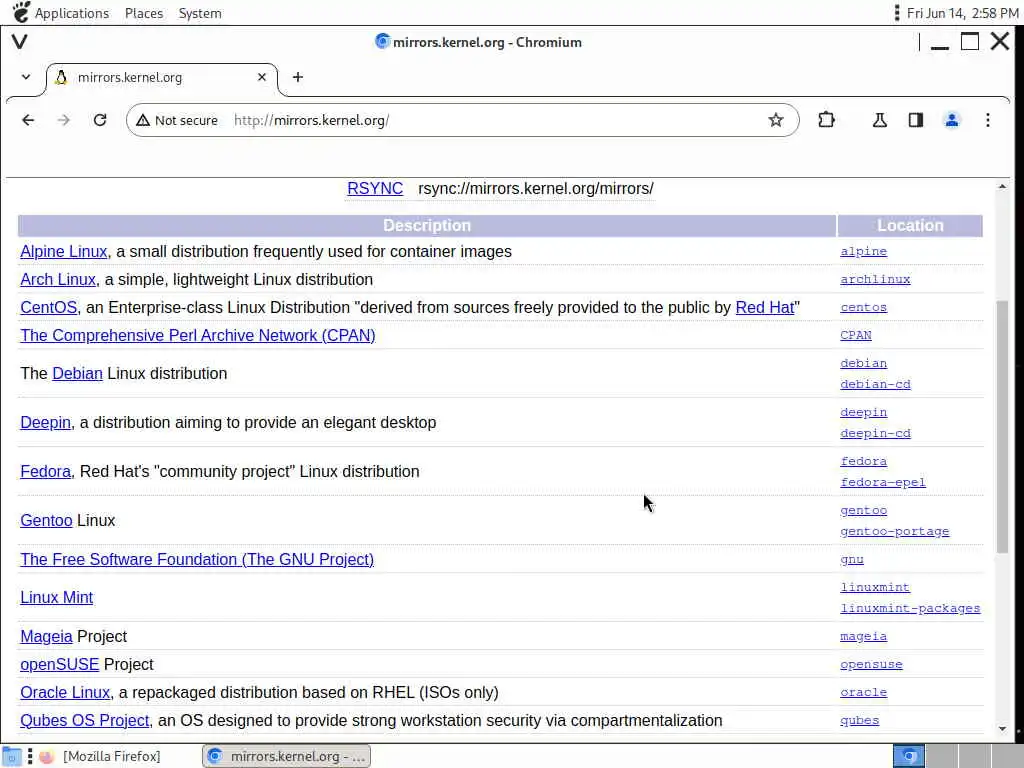This screenshot has width=1024, height=768.
Task: Open the Deepin description link
Action: coord(45,423)
